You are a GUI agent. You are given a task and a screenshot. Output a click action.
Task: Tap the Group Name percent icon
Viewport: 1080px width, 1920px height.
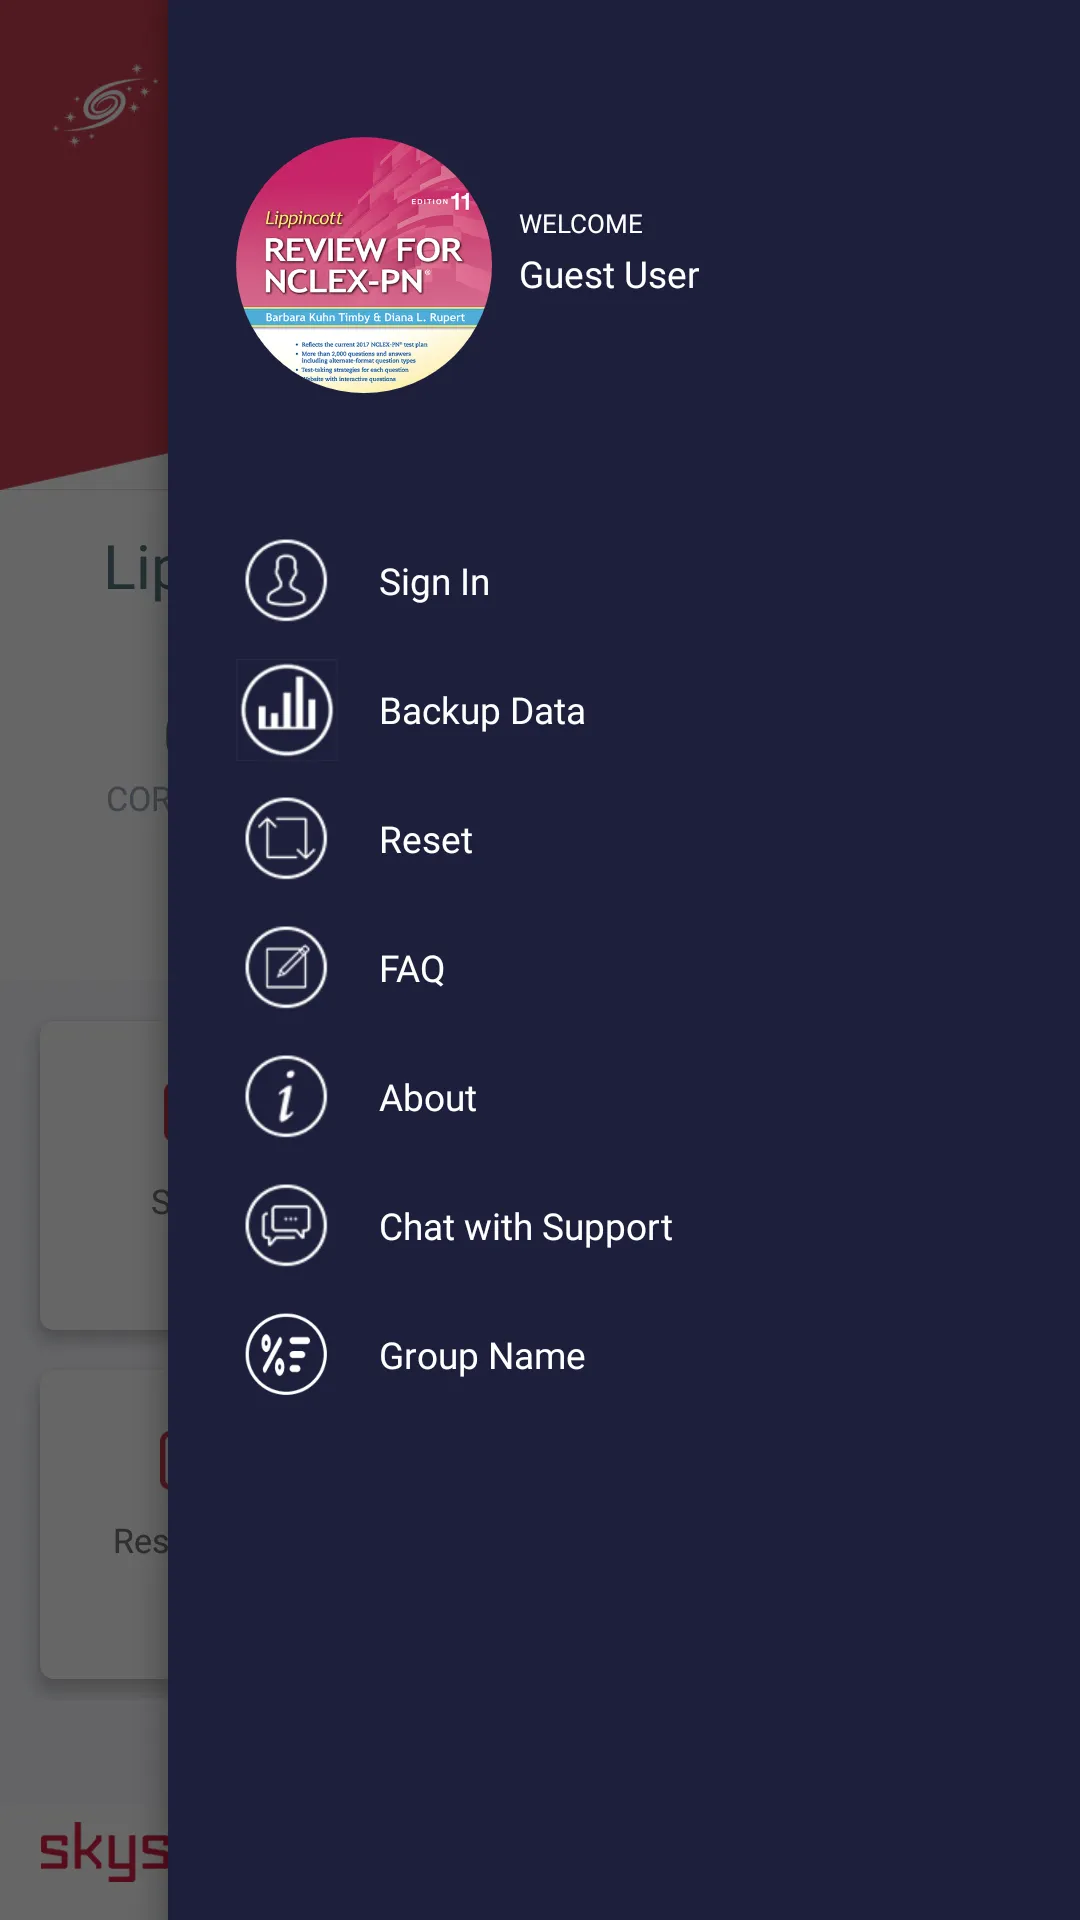tap(286, 1355)
